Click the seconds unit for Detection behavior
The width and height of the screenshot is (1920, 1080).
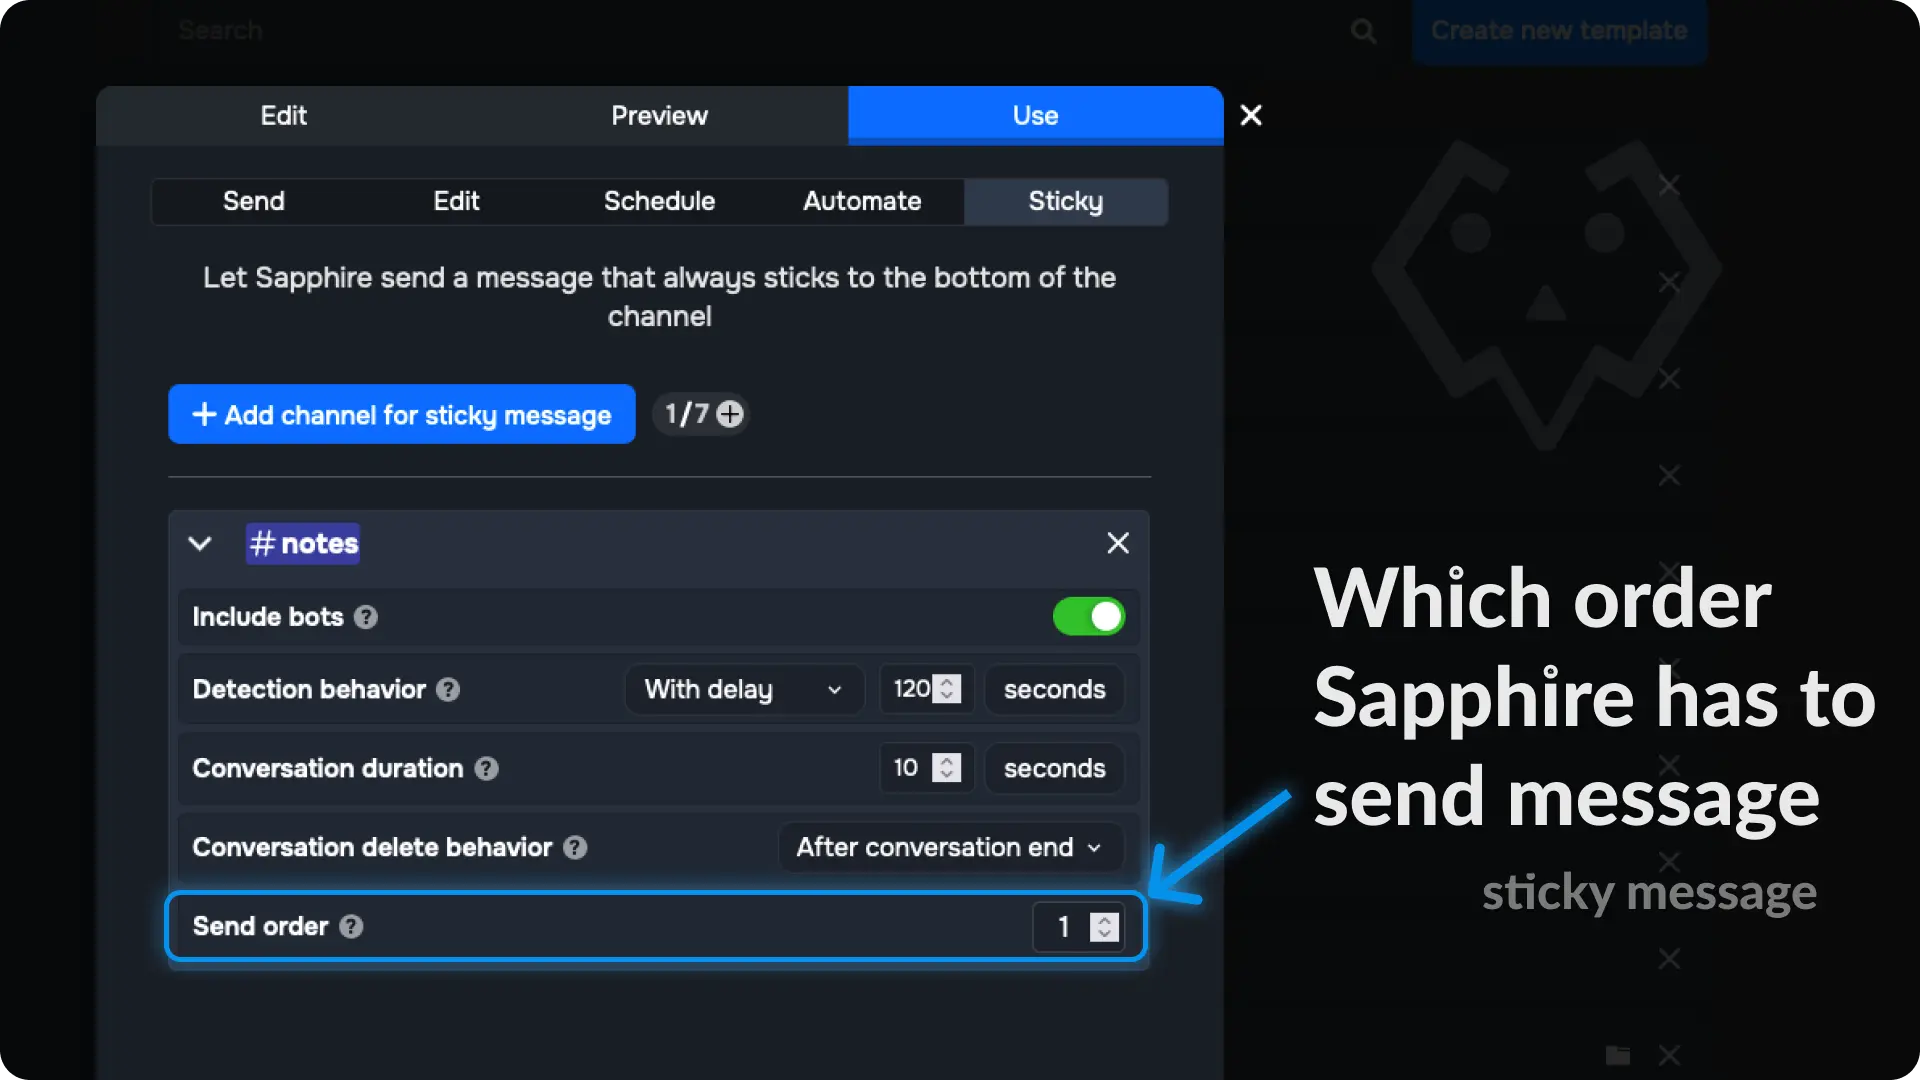pyautogui.click(x=1054, y=689)
